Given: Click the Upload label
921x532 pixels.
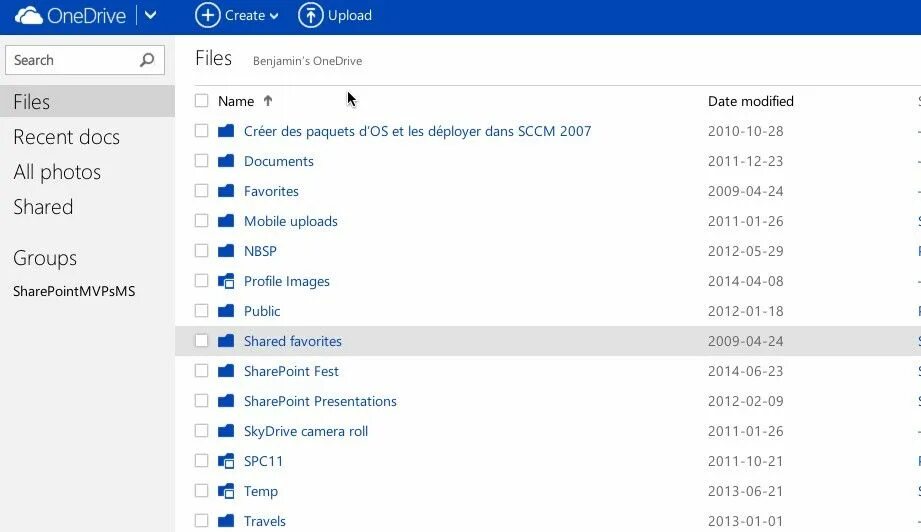Looking at the screenshot, I should coord(349,15).
